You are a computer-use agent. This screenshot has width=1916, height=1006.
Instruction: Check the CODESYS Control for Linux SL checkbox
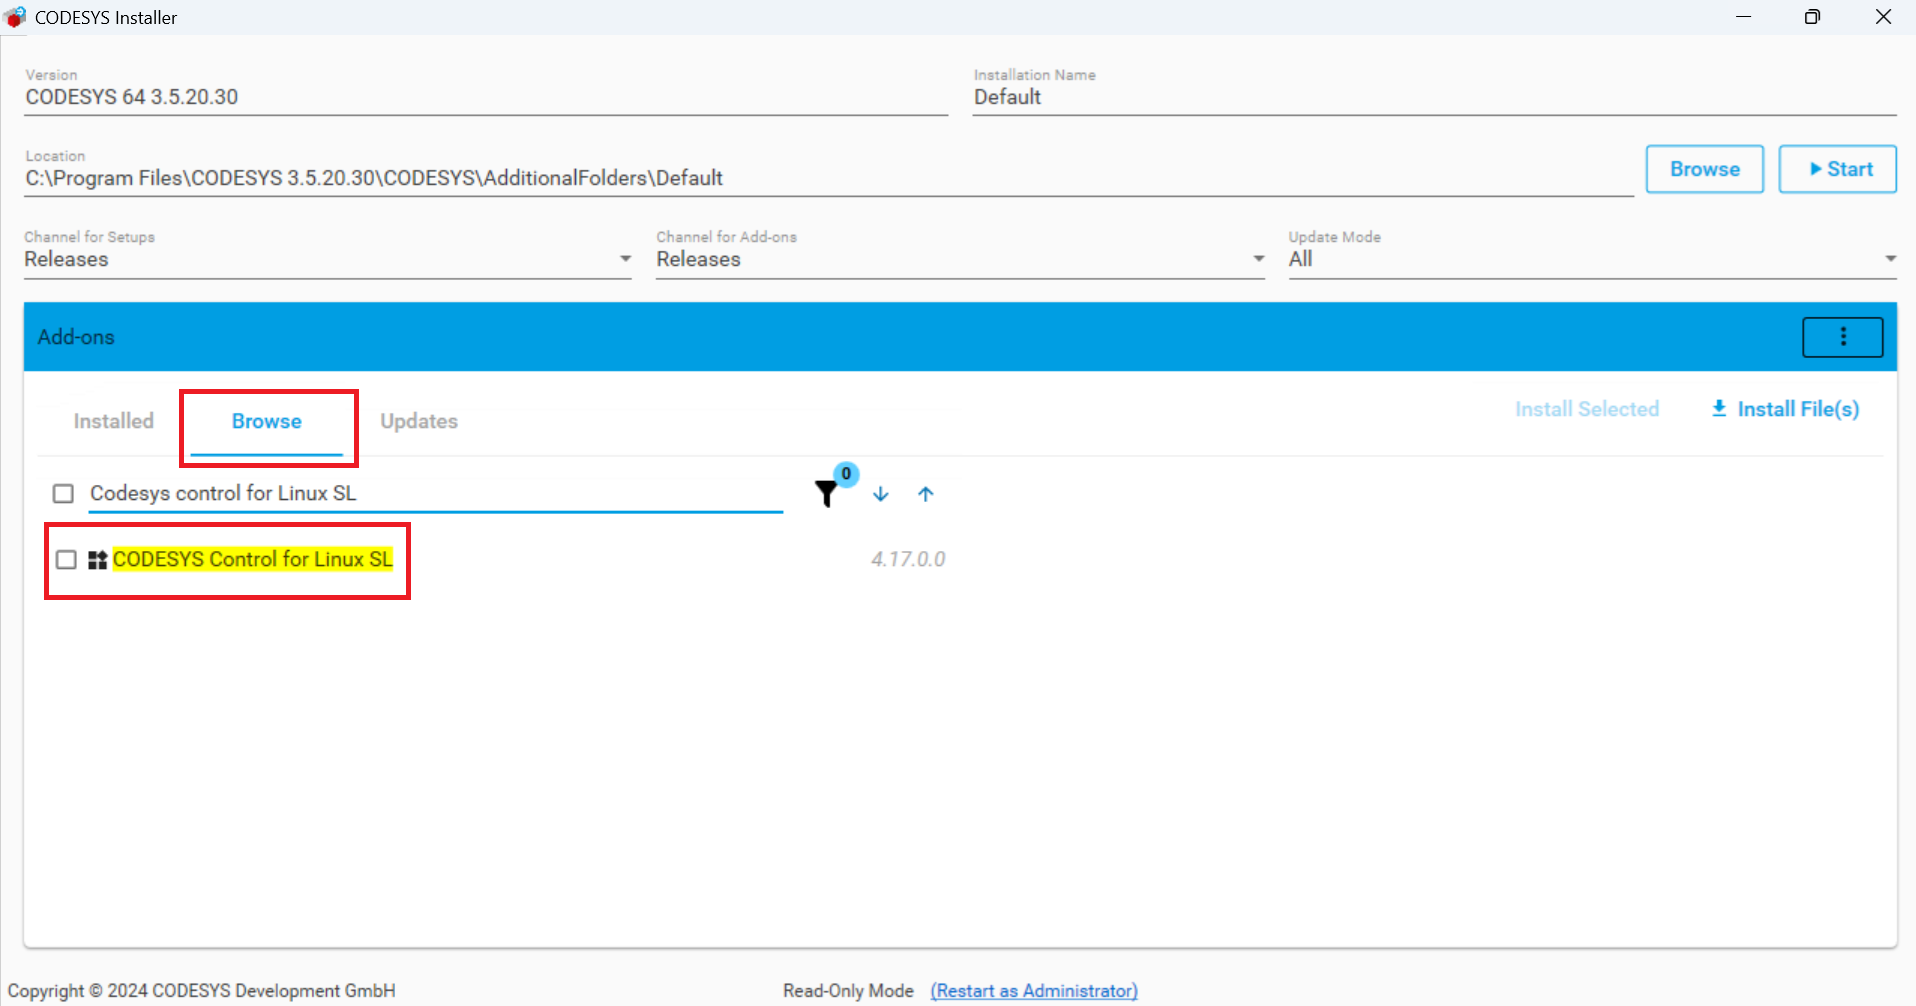66,560
